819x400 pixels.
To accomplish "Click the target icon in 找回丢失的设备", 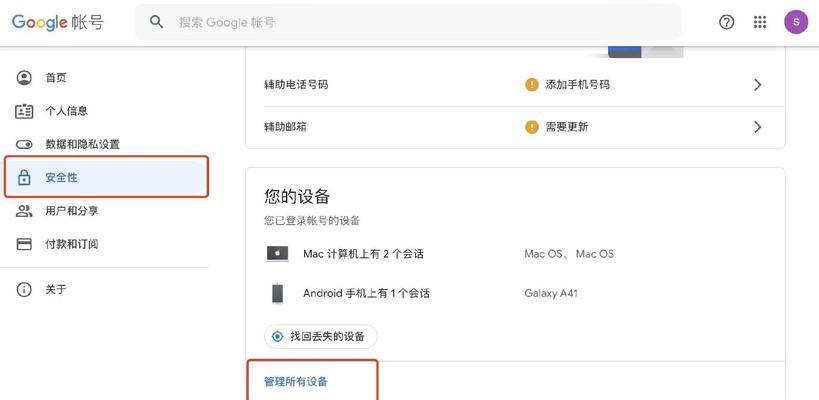I will [278, 336].
